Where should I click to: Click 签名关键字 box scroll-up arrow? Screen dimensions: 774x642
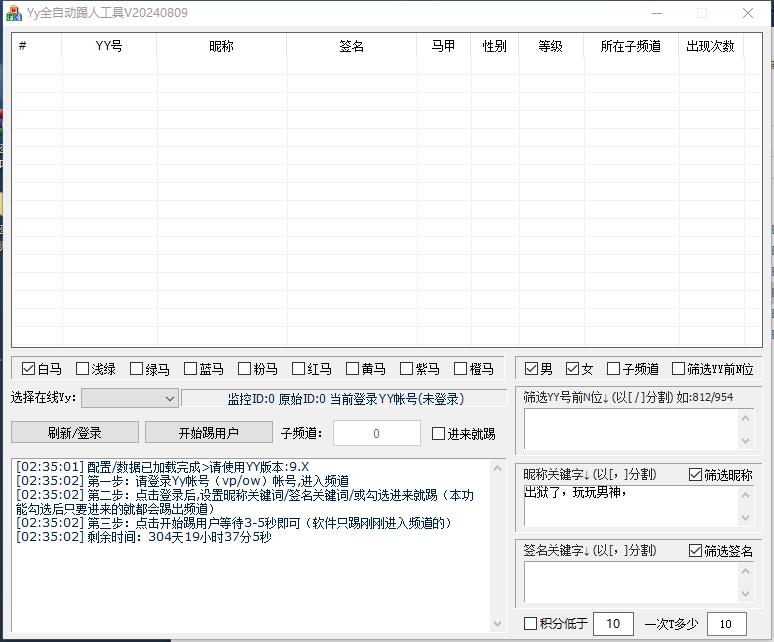745,571
